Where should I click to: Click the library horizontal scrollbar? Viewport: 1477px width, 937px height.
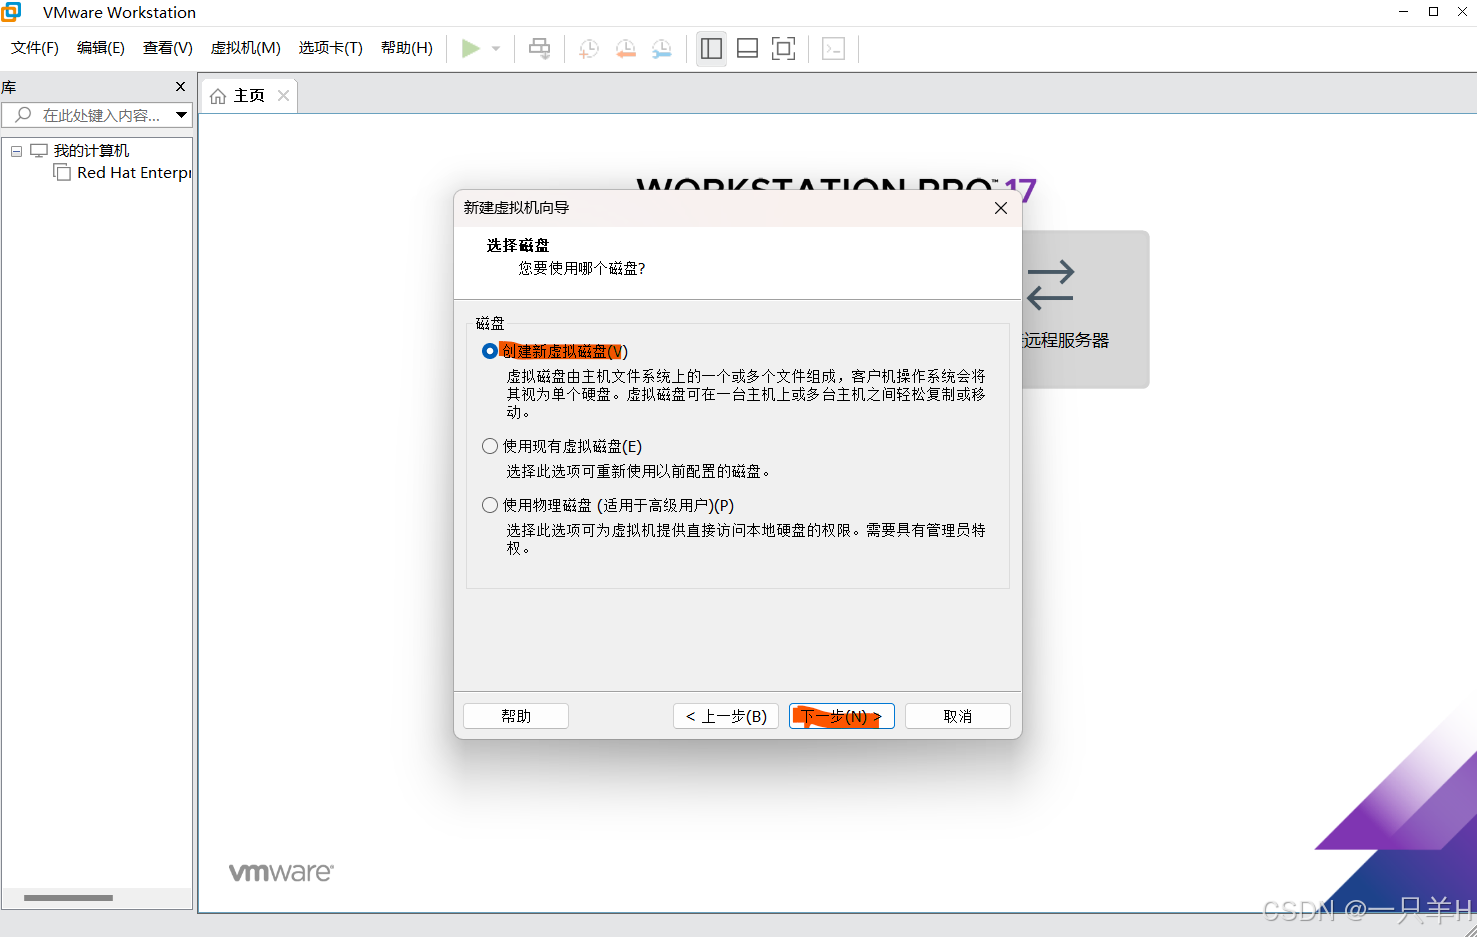tap(68, 897)
